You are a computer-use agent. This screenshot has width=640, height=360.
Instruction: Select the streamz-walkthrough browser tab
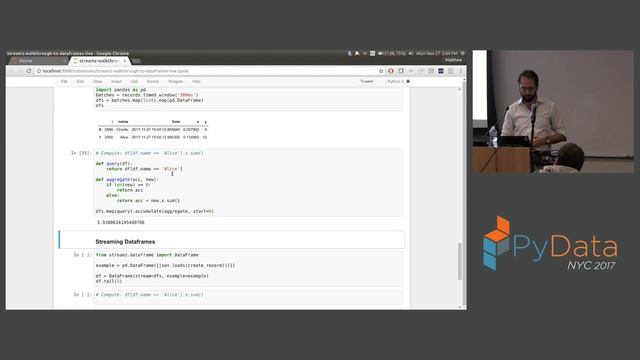click(x=99, y=61)
